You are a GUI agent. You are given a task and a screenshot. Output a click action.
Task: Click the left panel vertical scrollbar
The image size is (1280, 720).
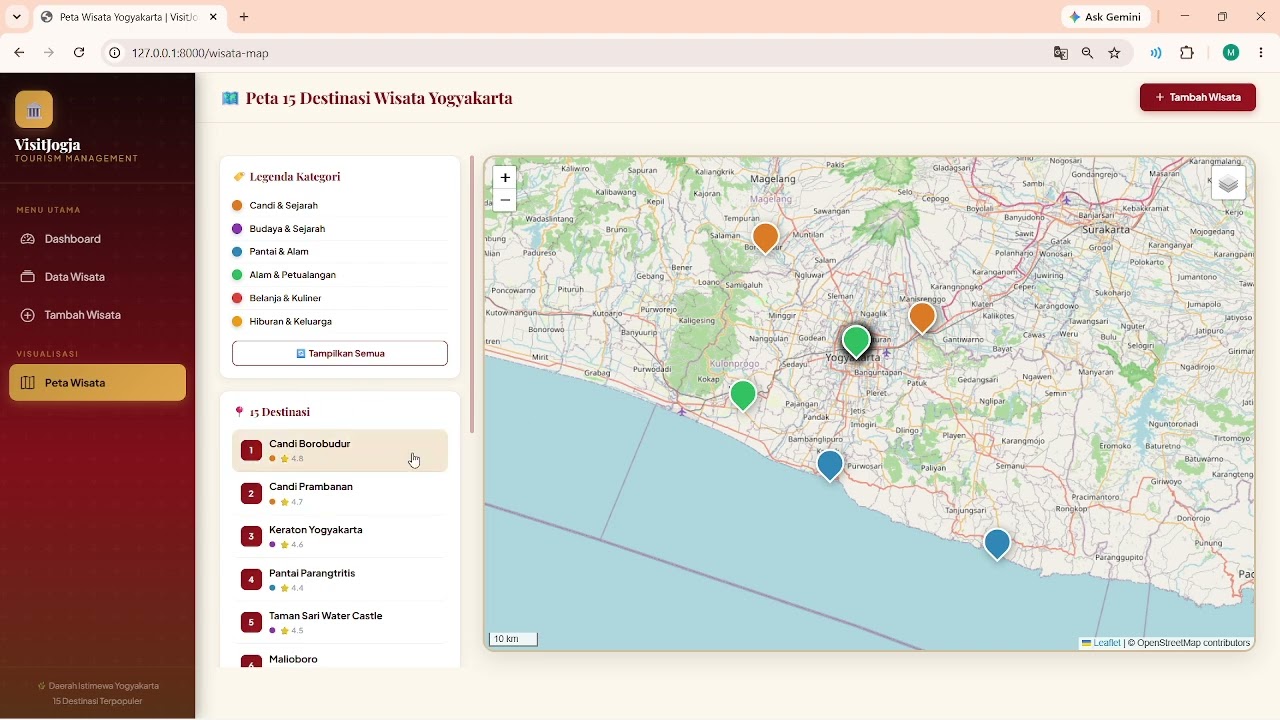pyautogui.click(x=471, y=295)
